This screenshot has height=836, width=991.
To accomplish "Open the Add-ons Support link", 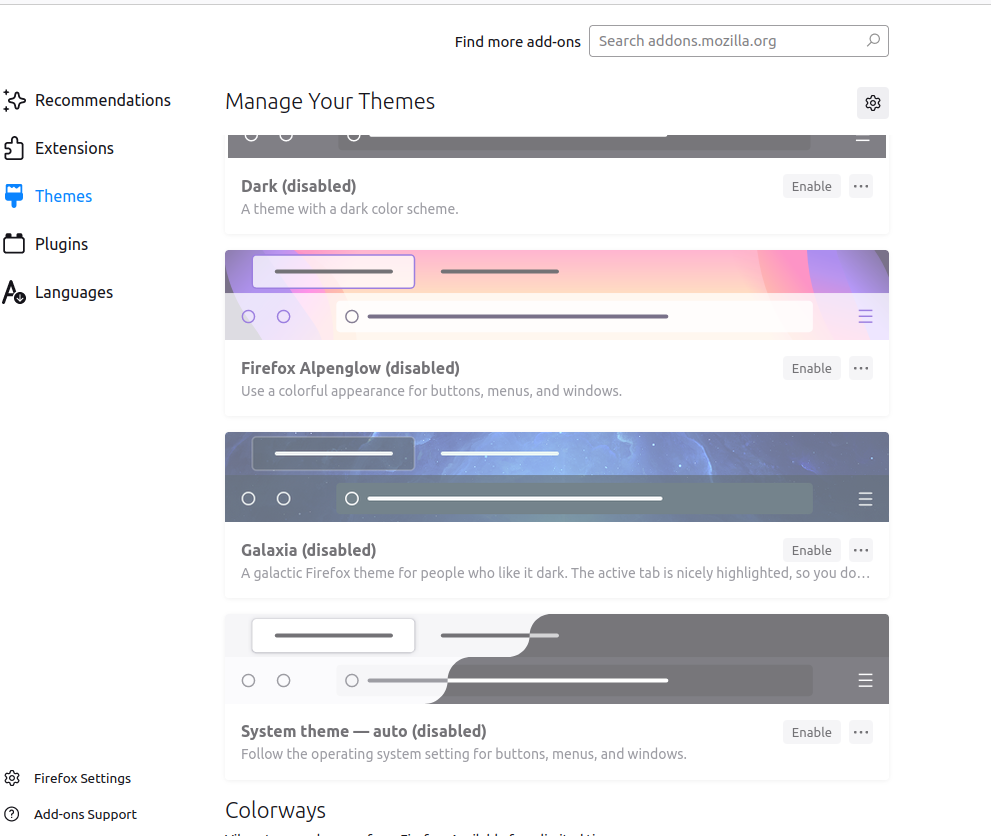I will (x=70, y=814).
